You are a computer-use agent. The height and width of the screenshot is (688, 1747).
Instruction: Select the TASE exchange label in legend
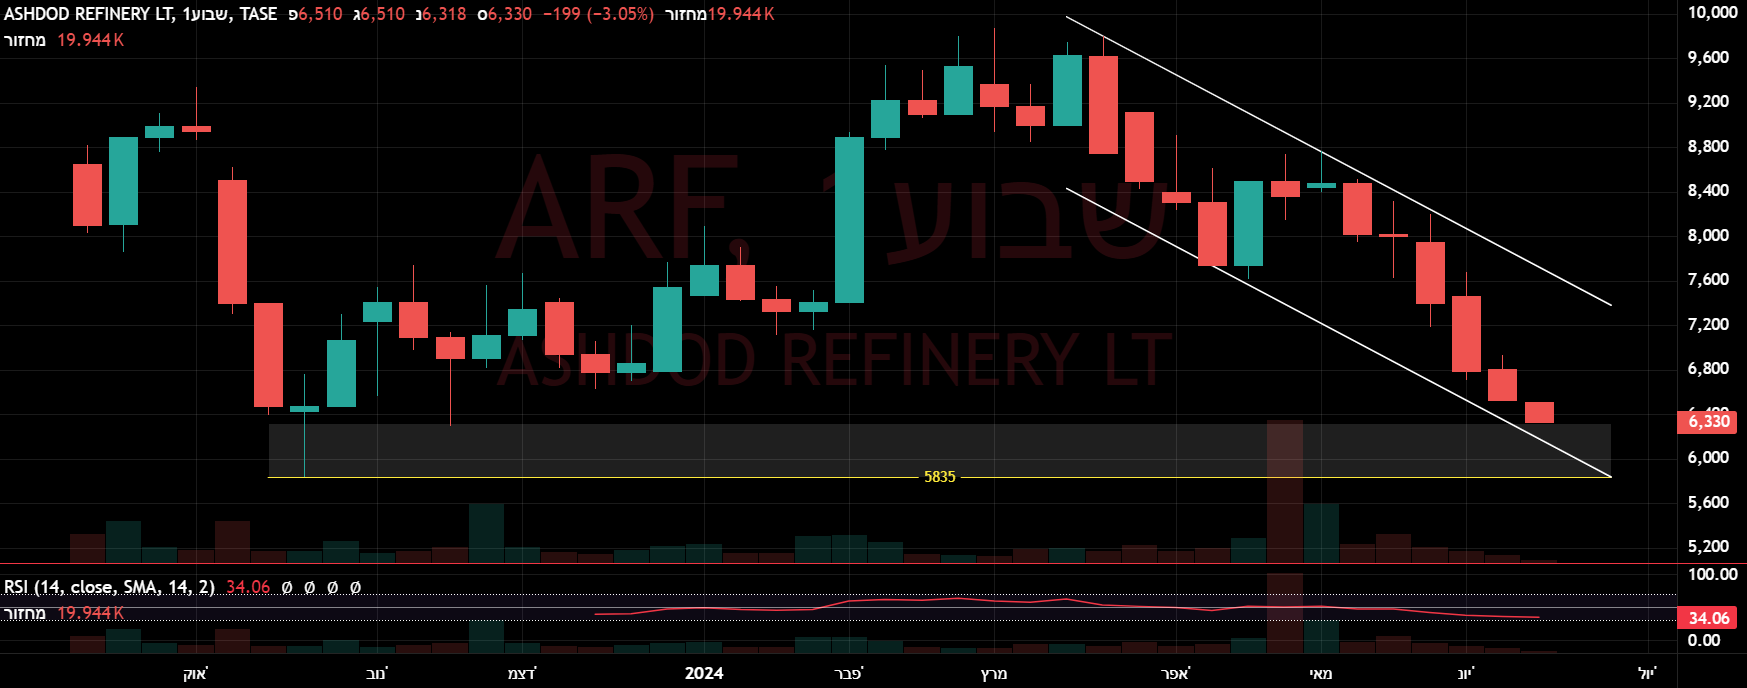pyautogui.click(x=258, y=14)
